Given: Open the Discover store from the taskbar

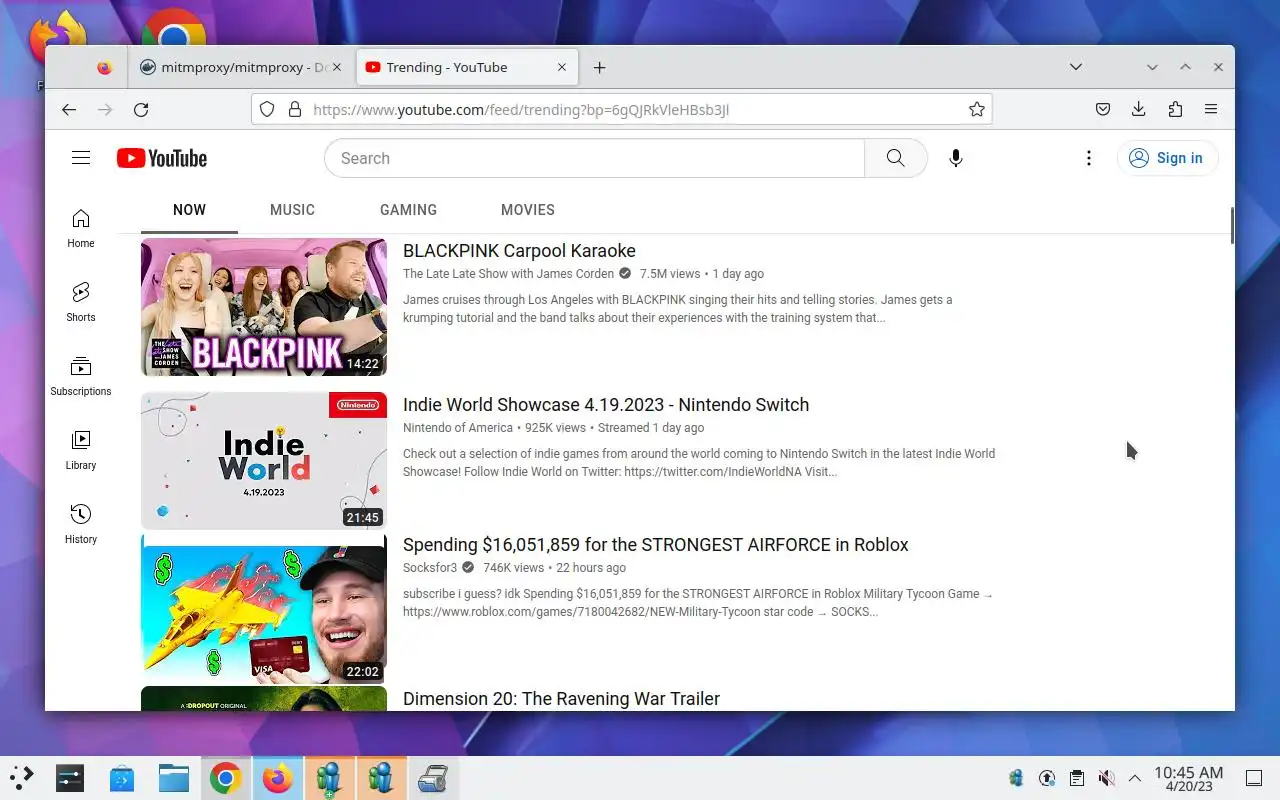Looking at the screenshot, I should 122,778.
